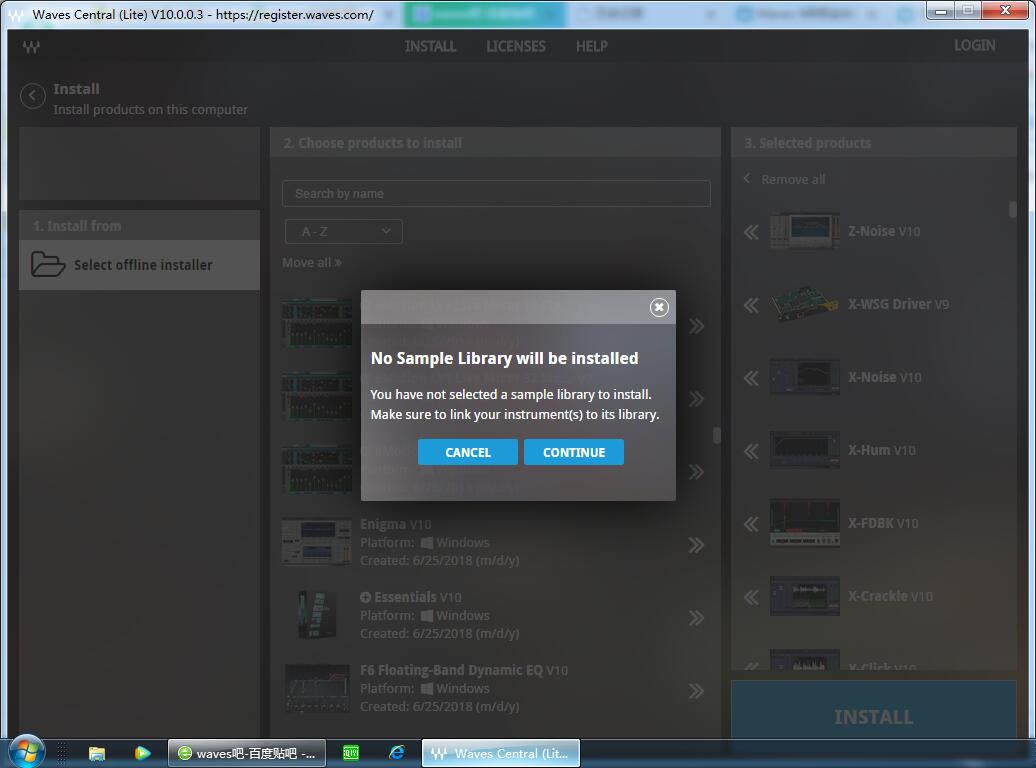Click the Z-Noise V10 thumbnail
This screenshot has height=768, width=1036.
pos(805,231)
